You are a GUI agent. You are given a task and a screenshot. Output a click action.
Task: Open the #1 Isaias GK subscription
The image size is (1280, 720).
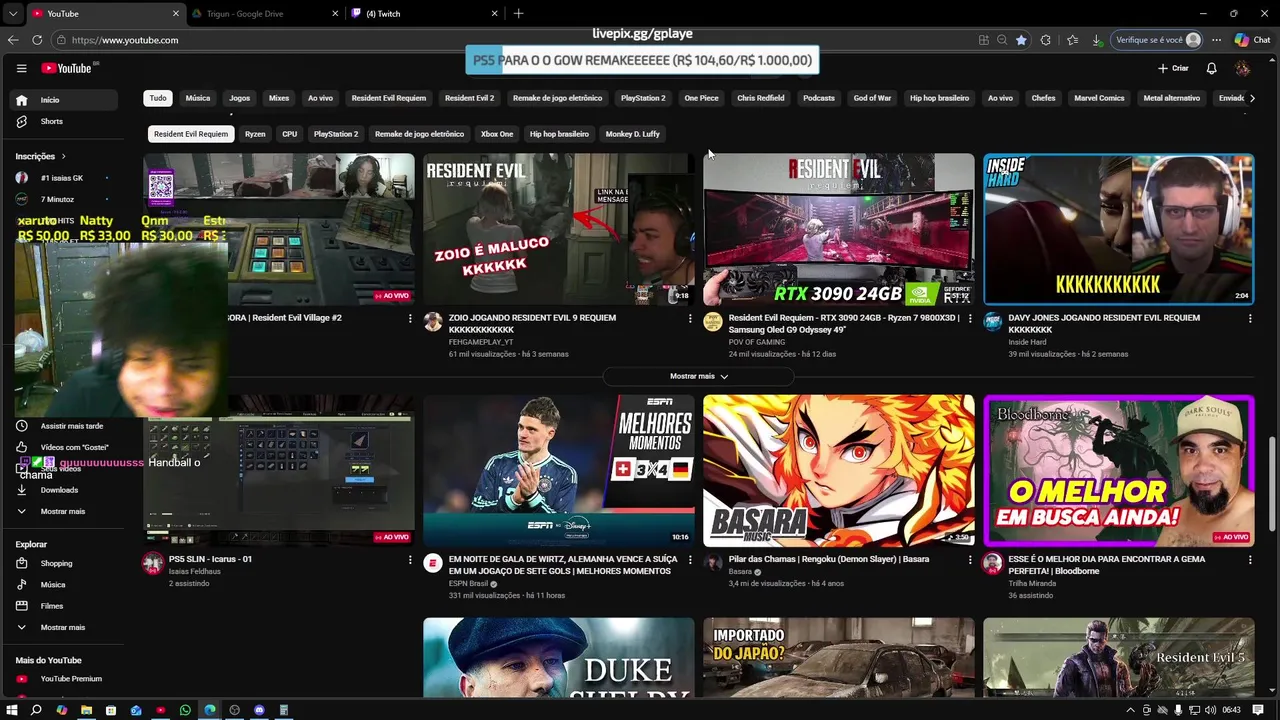click(63, 178)
